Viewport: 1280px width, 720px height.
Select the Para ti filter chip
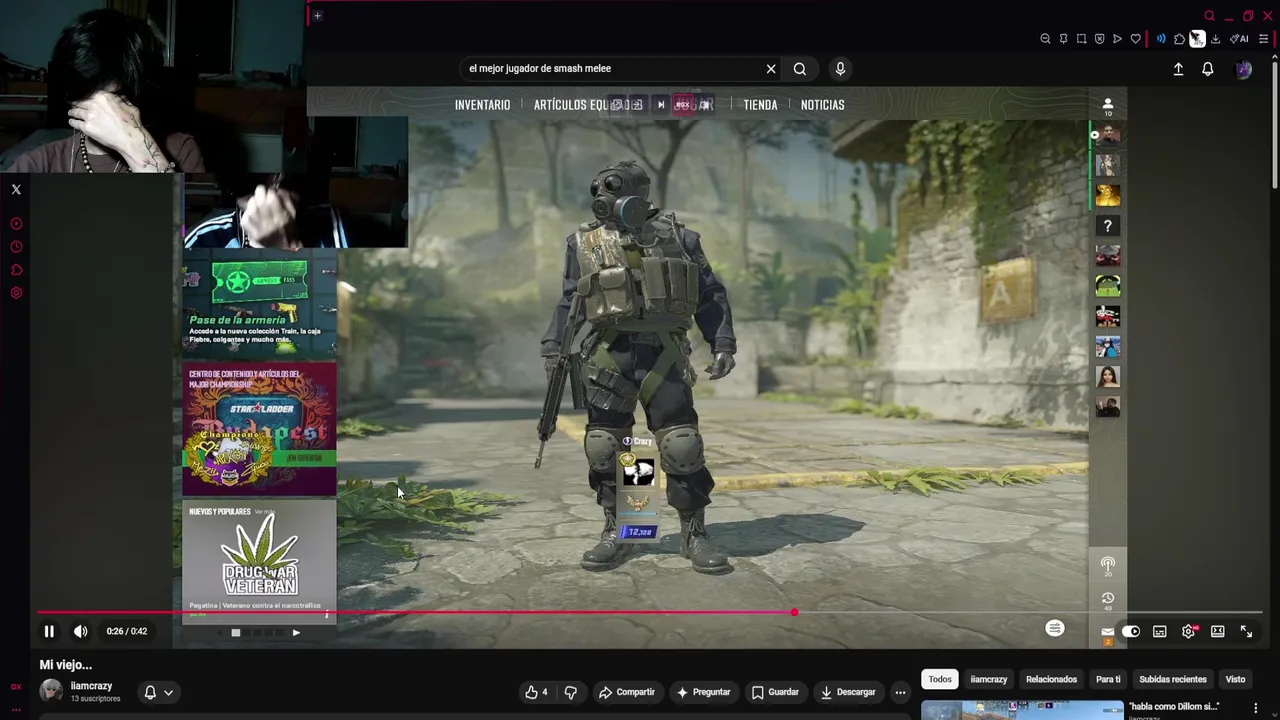click(1108, 679)
